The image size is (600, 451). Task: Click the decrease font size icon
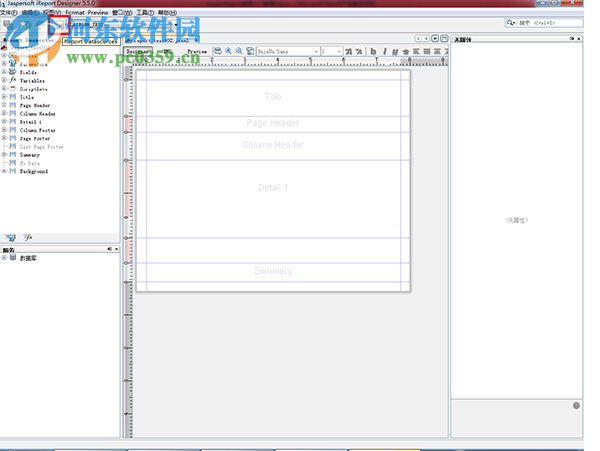[x=359, y=51]
